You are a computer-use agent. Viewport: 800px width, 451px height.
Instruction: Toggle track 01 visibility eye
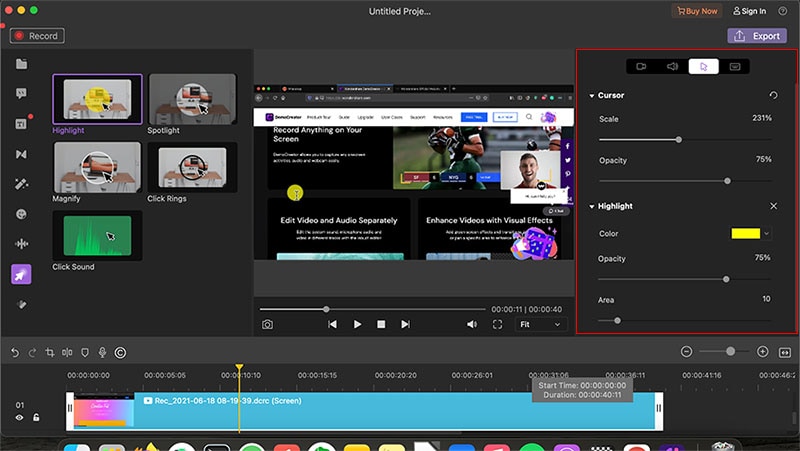(x=19, y=417)
